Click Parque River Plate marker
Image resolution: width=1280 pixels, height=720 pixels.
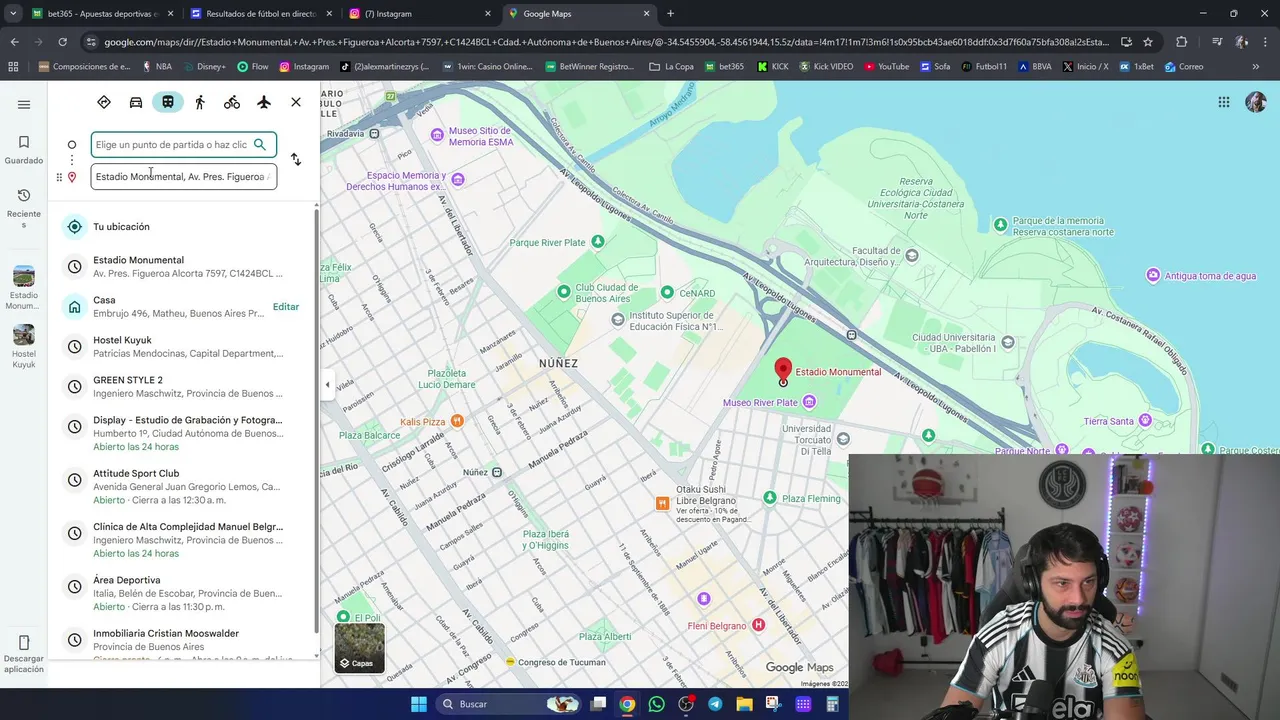tap(598, 242)
